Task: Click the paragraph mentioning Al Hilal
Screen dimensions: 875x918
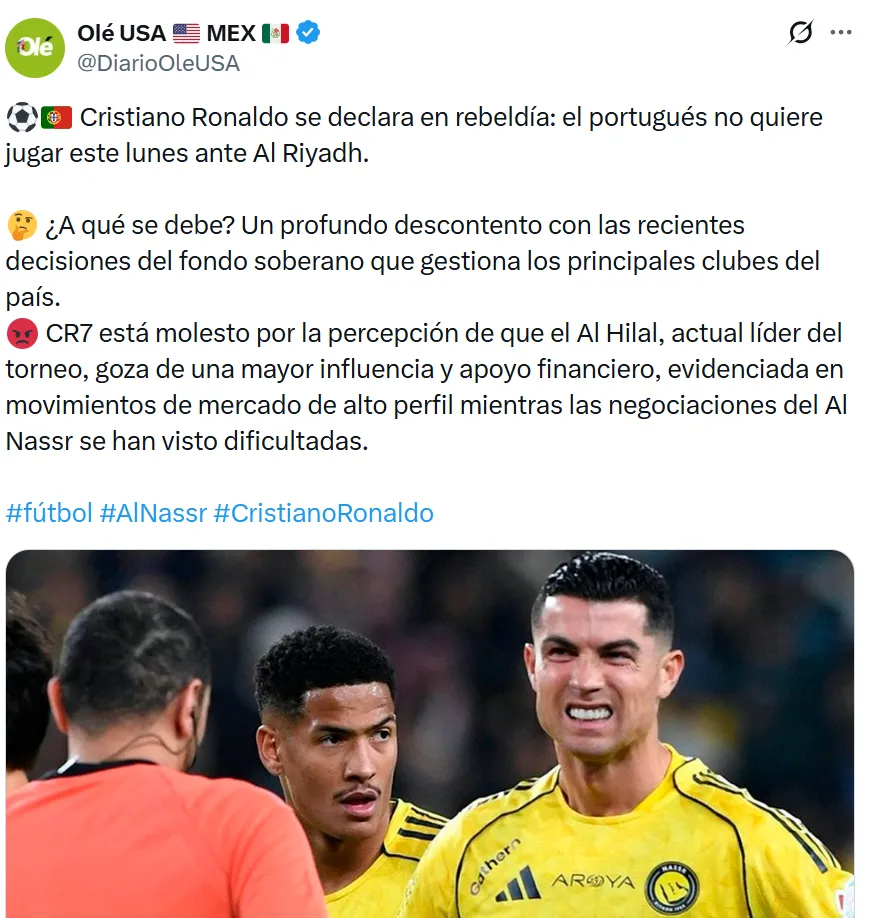Action: (426, 387)
